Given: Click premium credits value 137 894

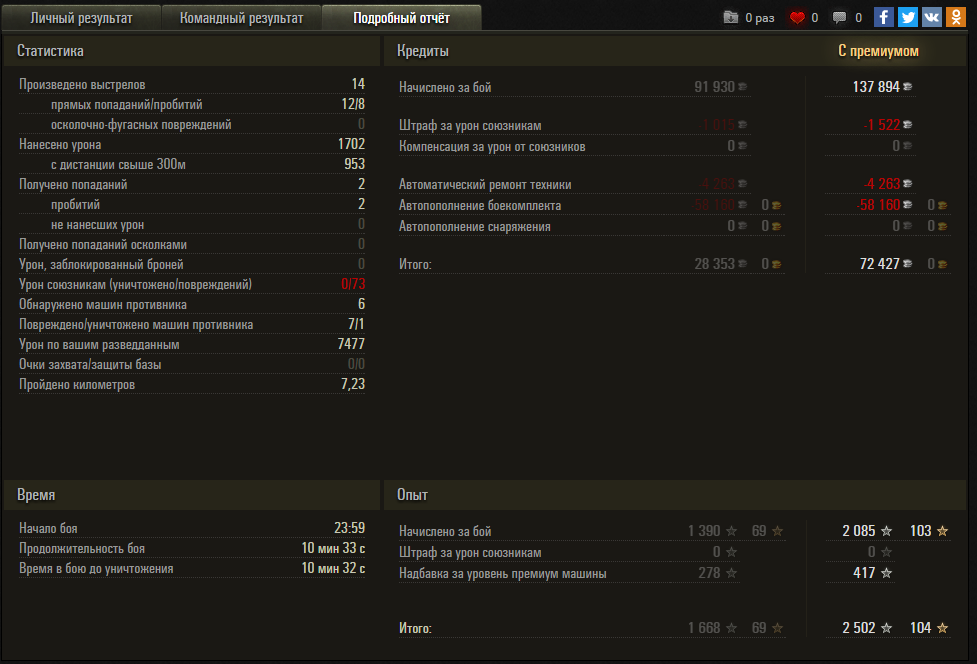Looking at the screenshot, I should [x=876, y=87].
